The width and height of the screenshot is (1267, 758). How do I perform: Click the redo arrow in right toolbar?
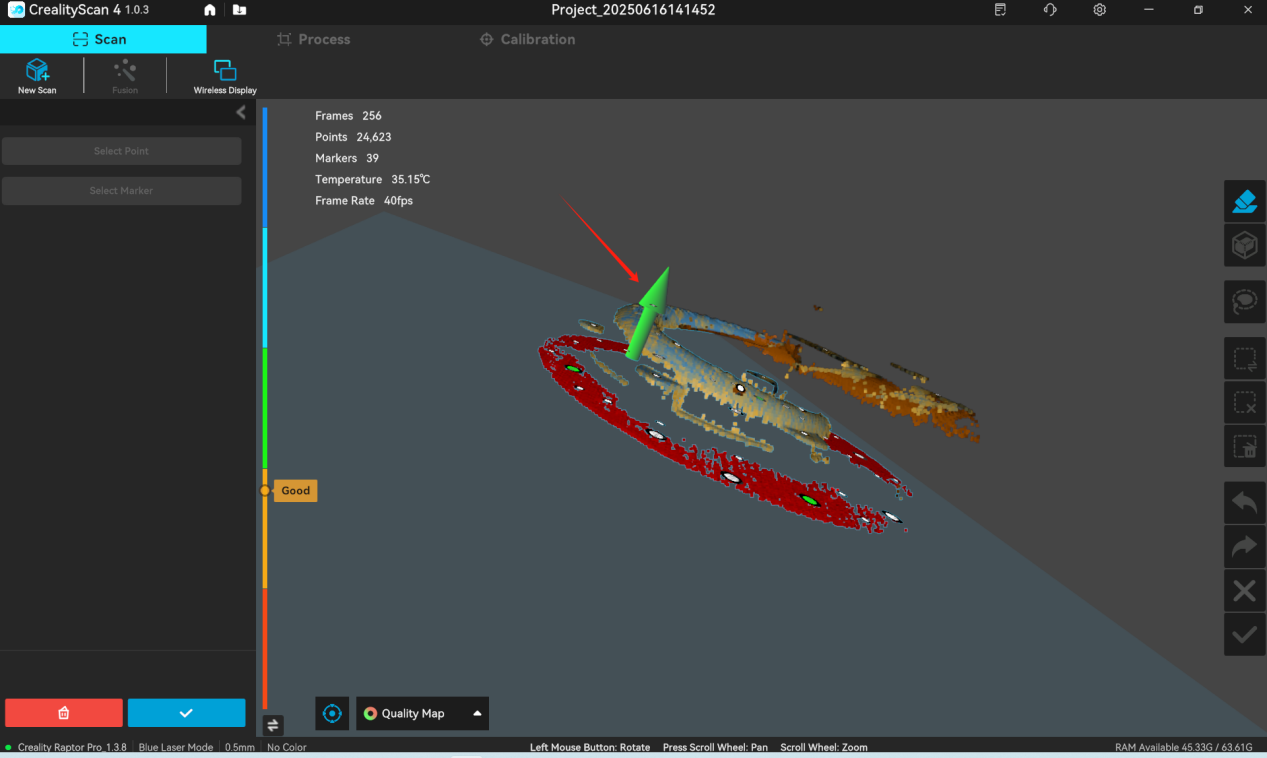1244,546
